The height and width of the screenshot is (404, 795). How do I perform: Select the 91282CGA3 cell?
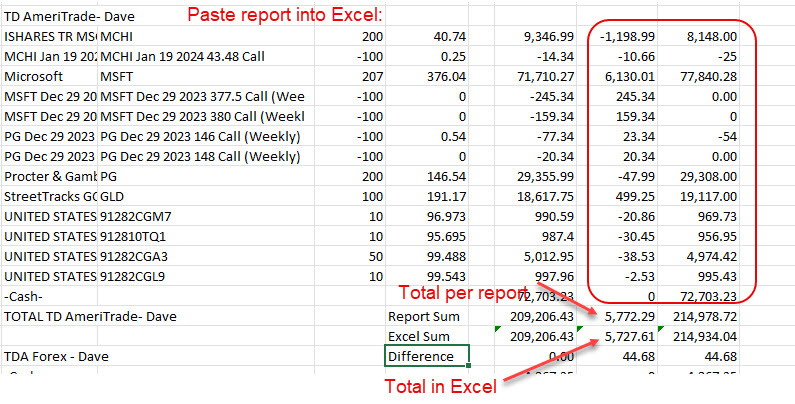pyautogui.click(x=206, y=256)
